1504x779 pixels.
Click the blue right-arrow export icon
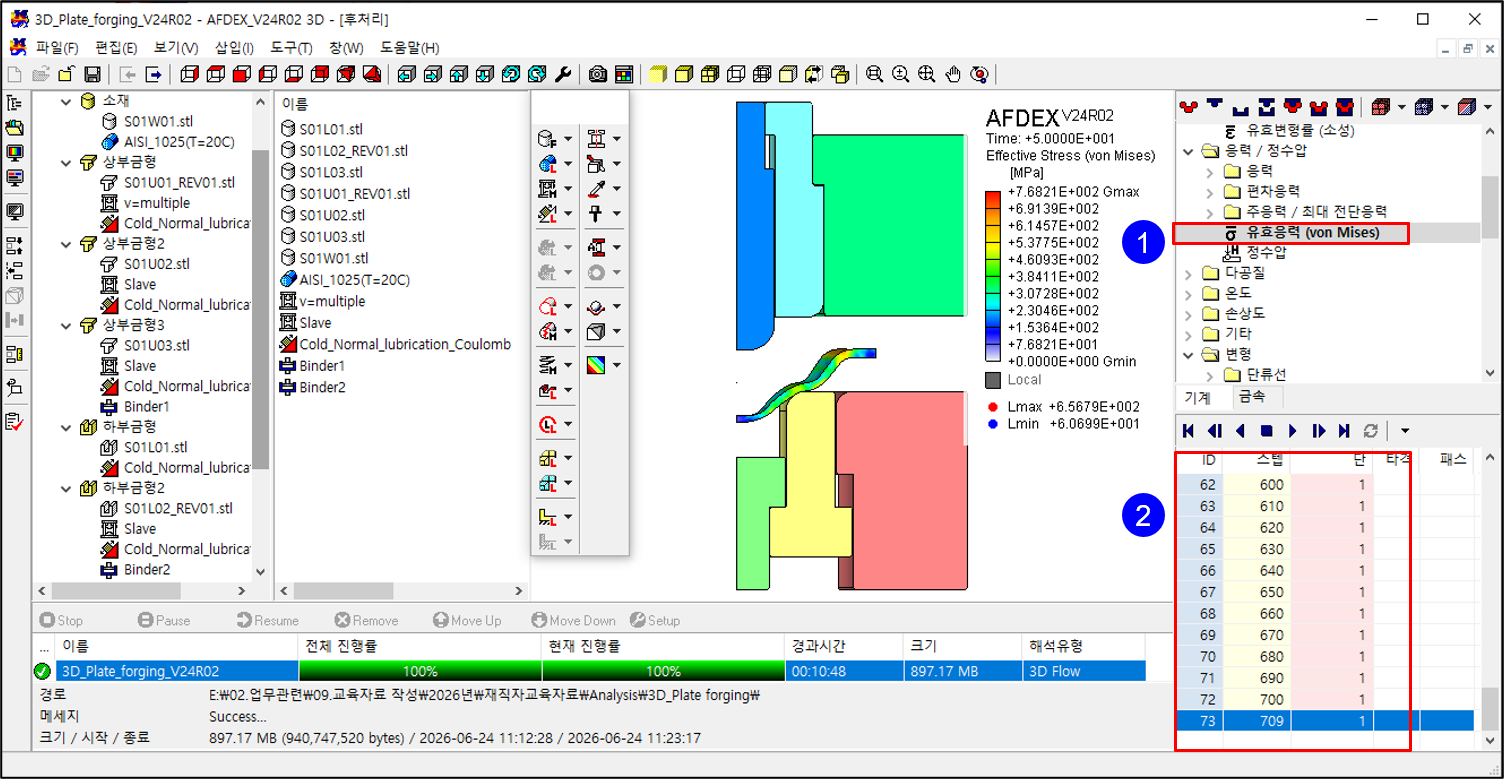click(154, 74)
